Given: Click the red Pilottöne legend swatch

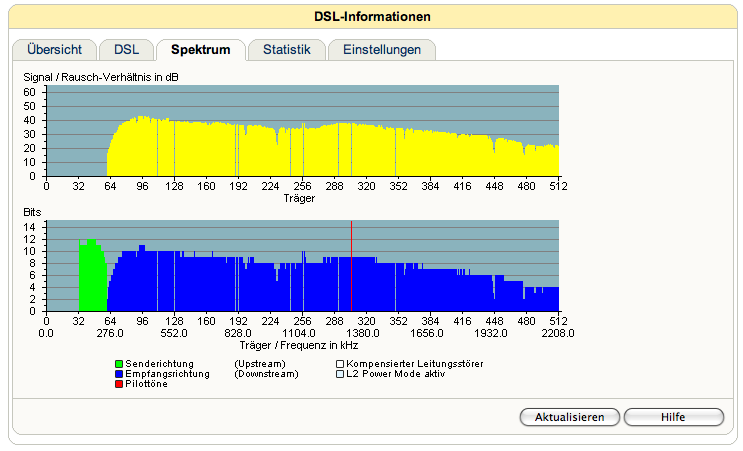Looking at the screenshot, I should pos(119,384).
